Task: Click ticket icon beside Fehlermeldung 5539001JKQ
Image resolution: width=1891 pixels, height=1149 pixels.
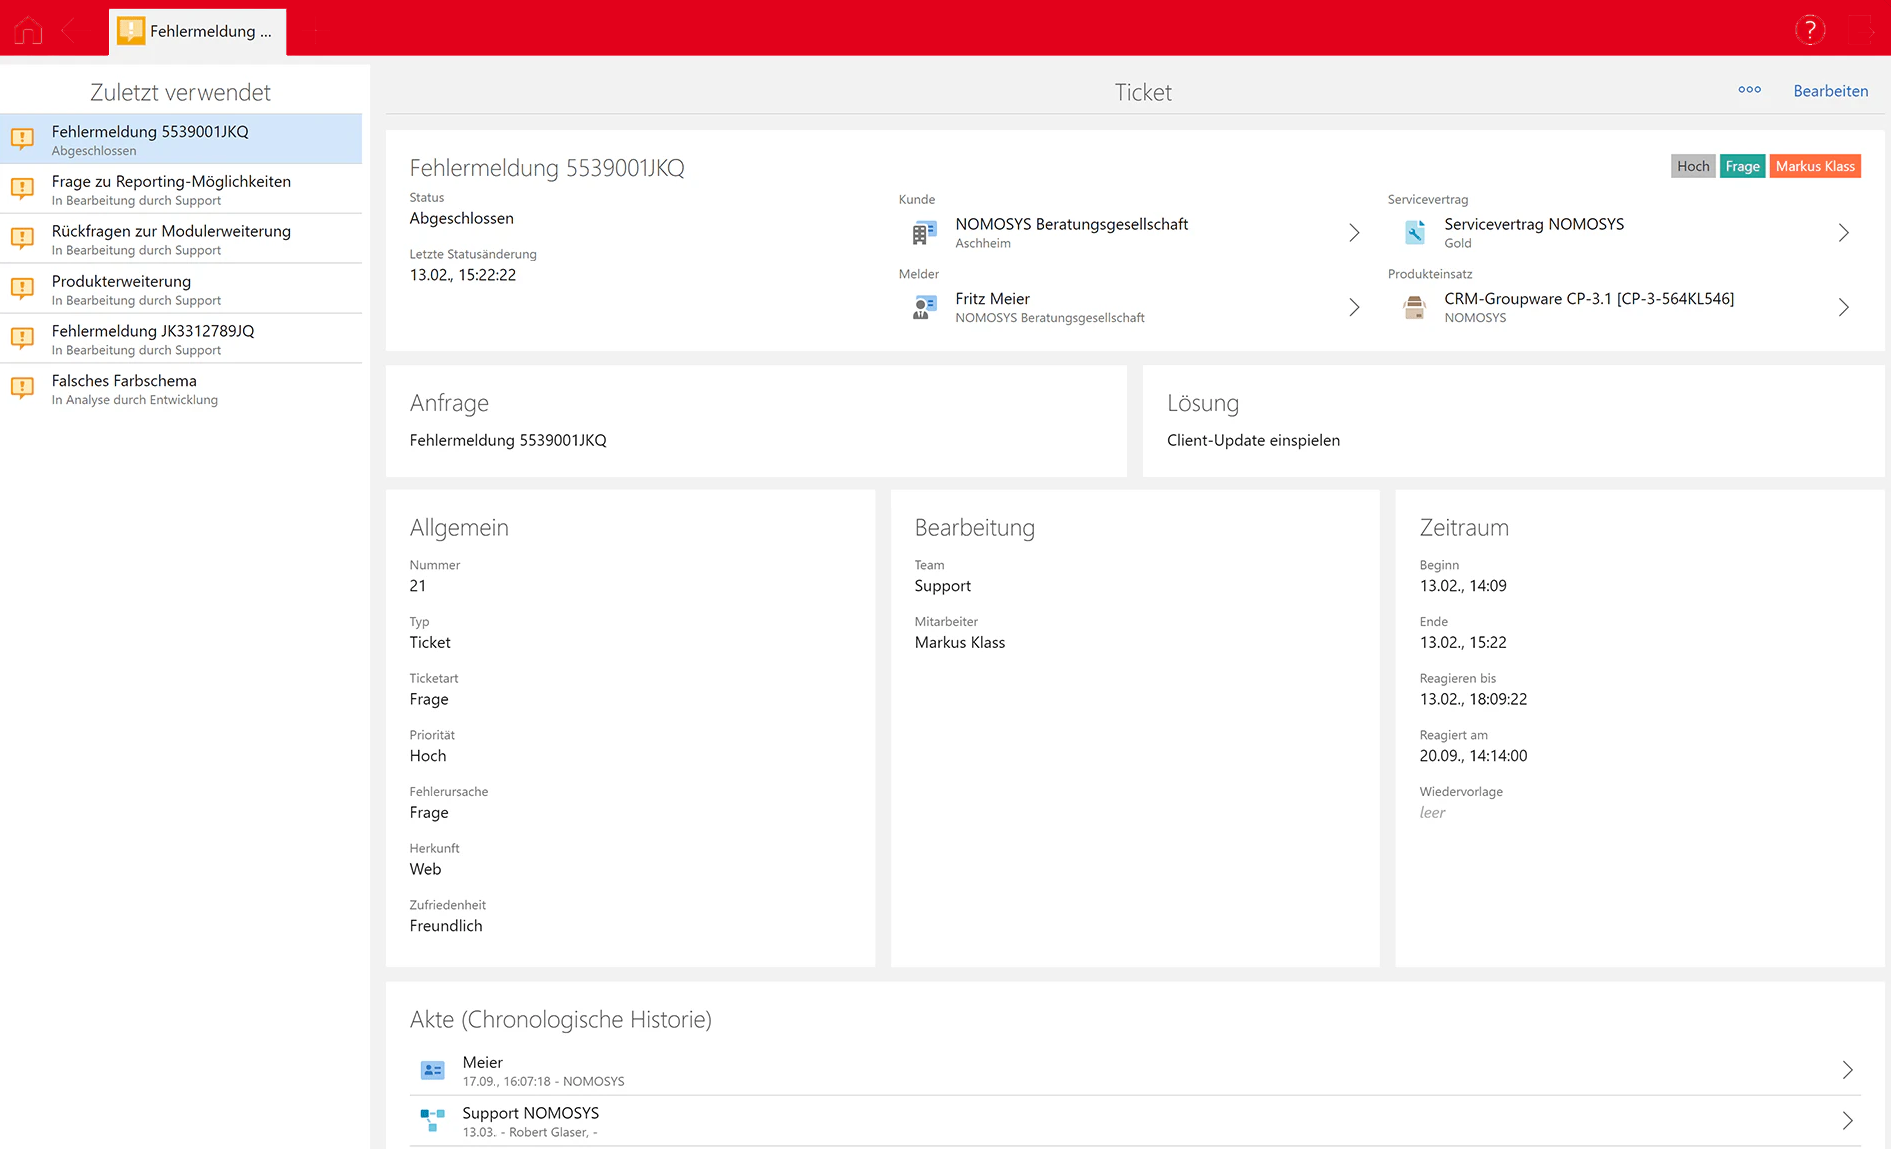Action: [22, 138]
